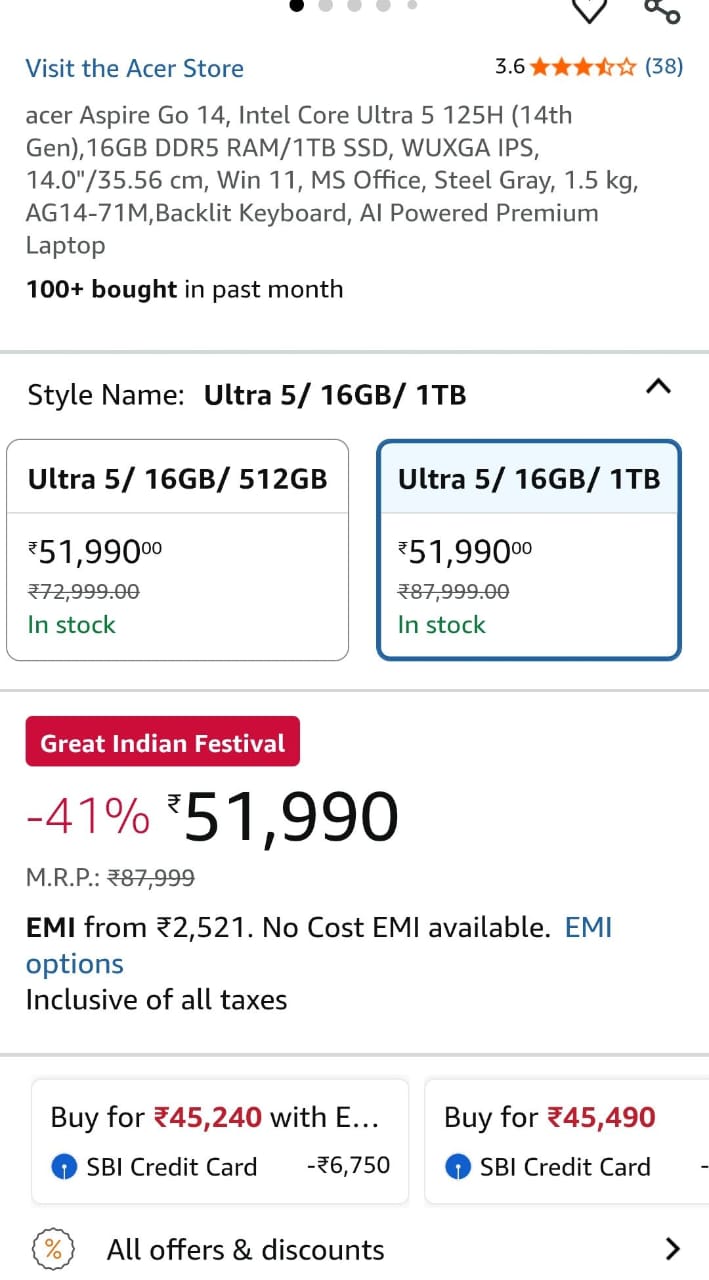Screen dimensions: 709x1280
Task: Visit the Acer Store link
Action: point(134,68)
